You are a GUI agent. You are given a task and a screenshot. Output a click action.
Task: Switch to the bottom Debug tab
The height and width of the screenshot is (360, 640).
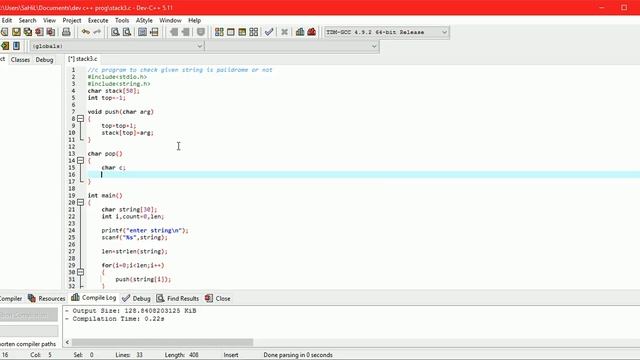(136, 298)
